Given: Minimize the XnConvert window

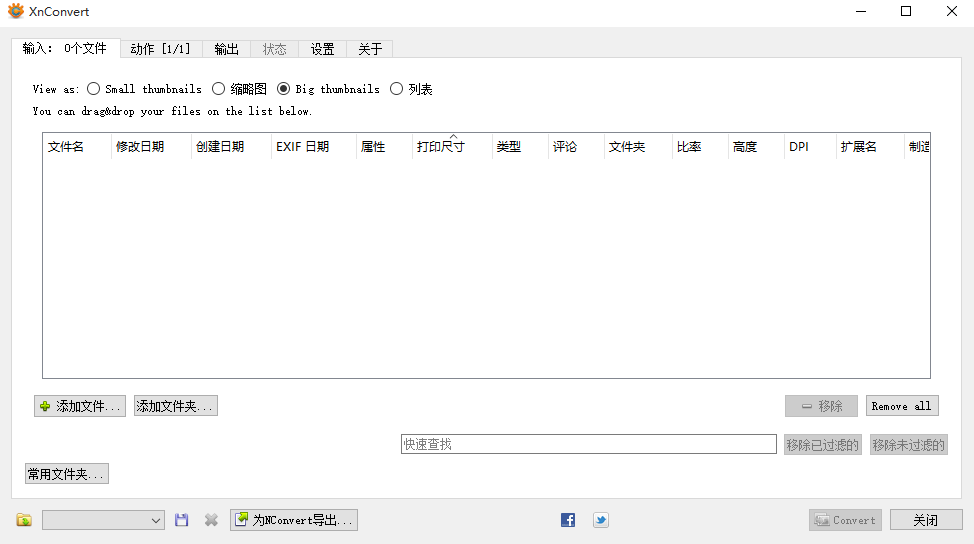Looking at the screenshot, I should [861, 11].
